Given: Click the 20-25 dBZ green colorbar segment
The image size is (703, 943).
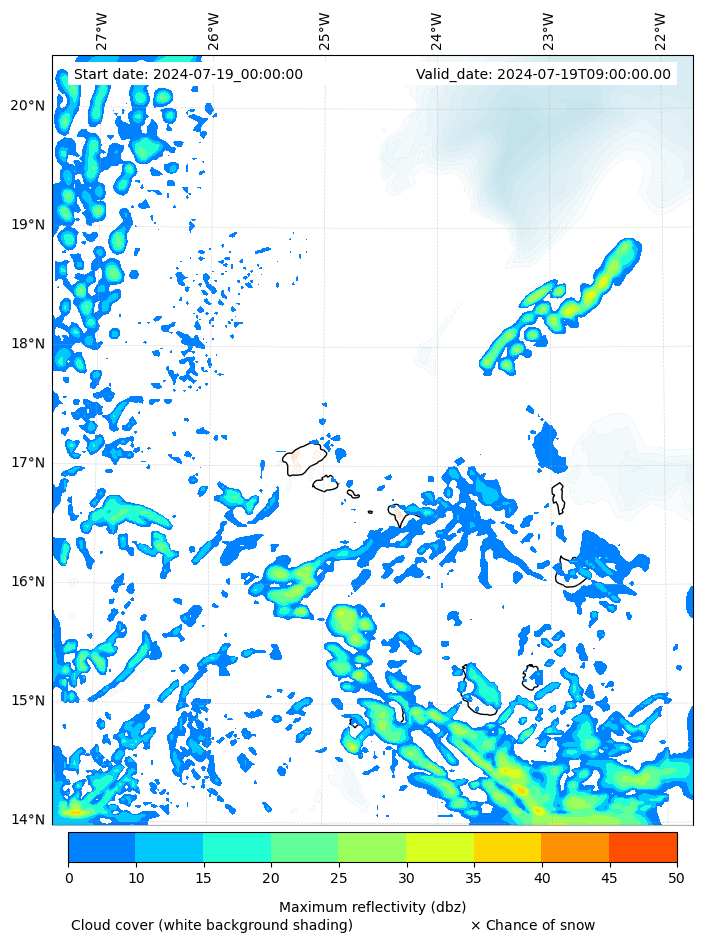Looking at the screenshot, I should tap(305, 847).
